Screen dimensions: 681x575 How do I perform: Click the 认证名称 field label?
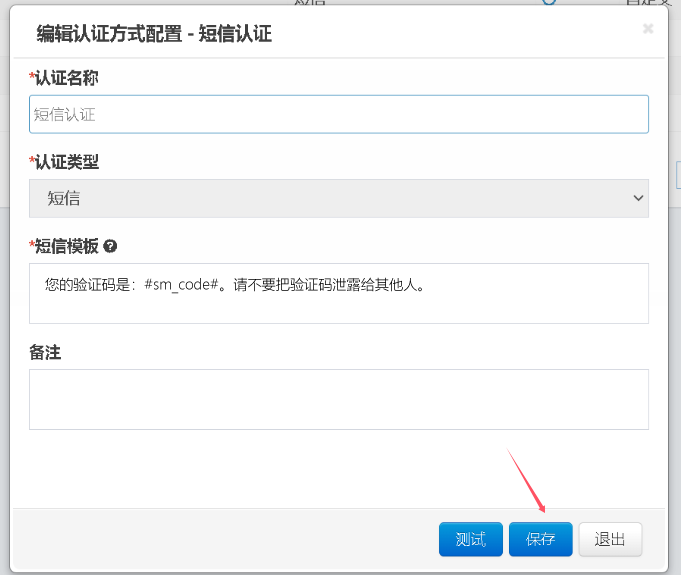tap(66, 78)
